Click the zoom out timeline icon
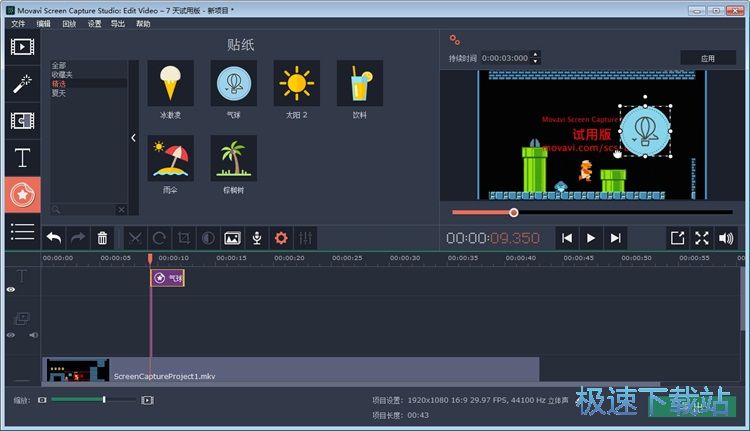750x431 pixels. point(42,400)
